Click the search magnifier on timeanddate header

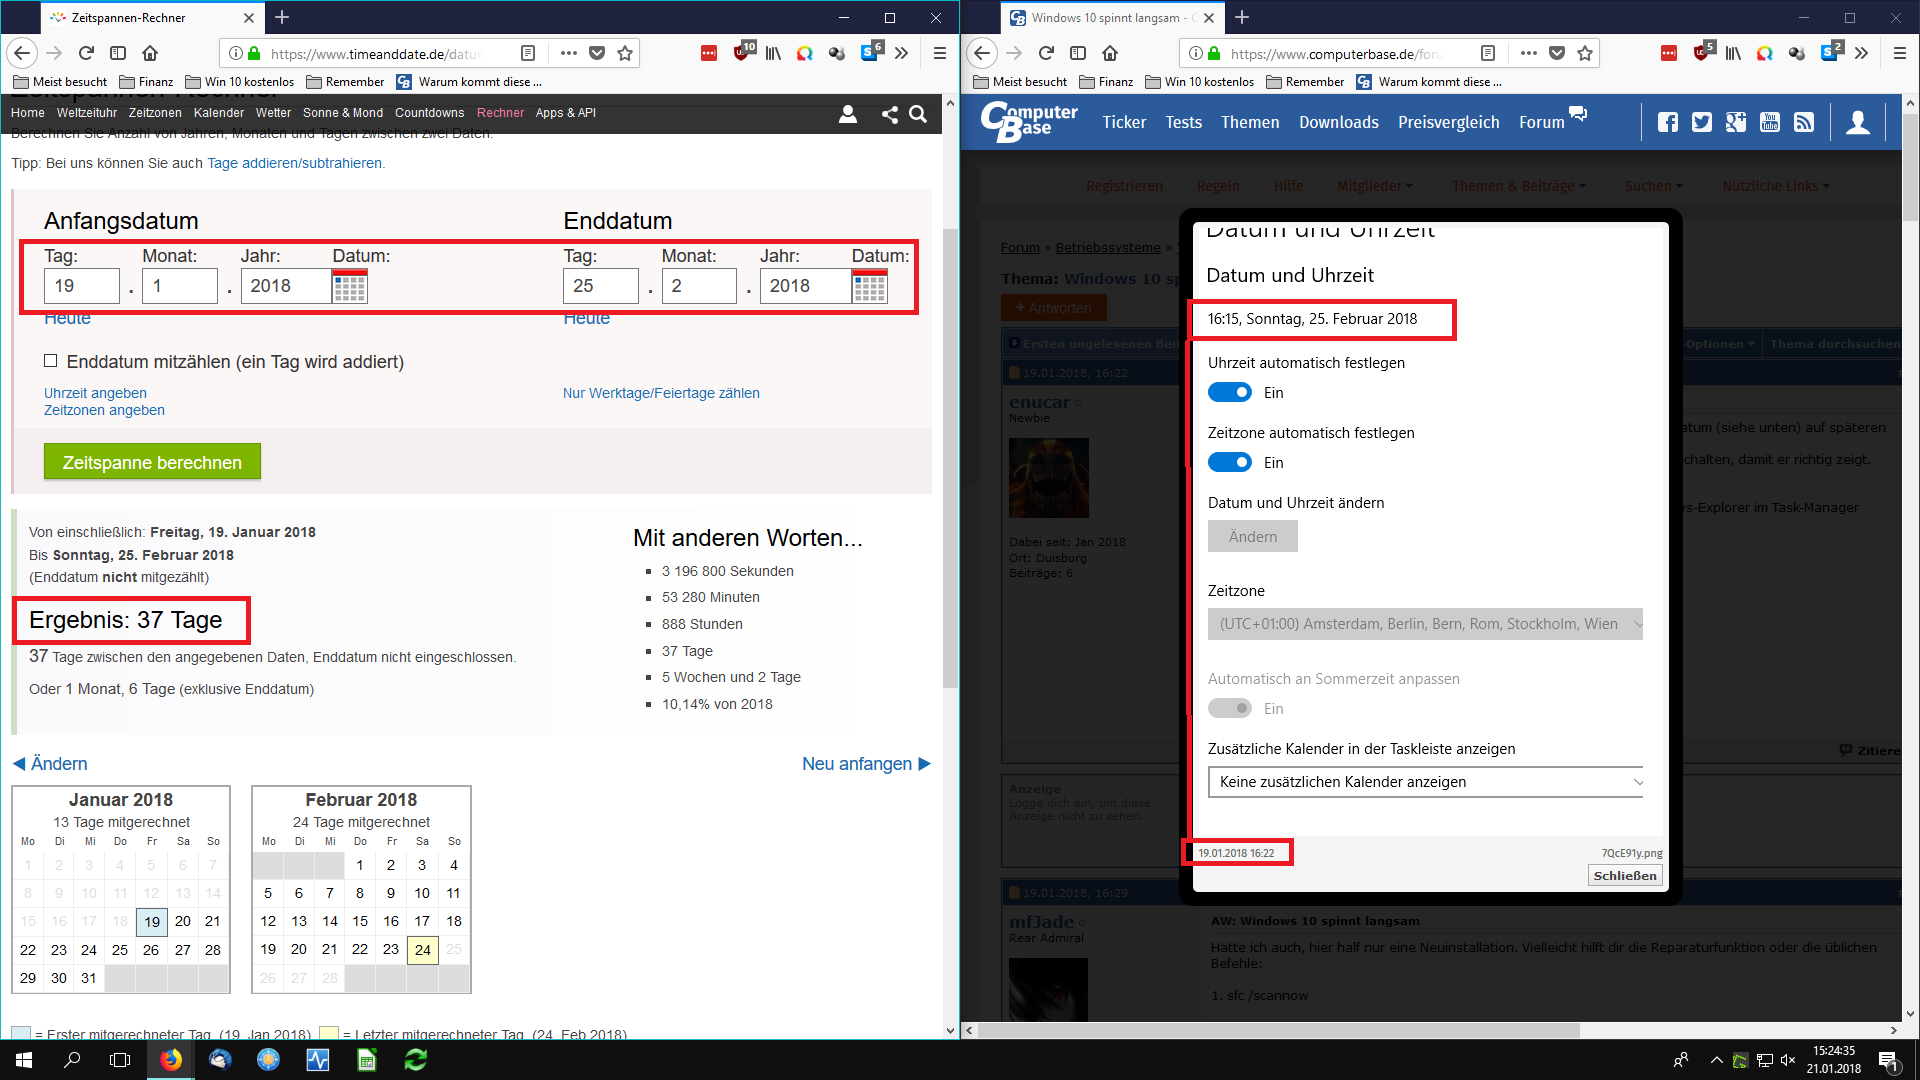(918, 115)
